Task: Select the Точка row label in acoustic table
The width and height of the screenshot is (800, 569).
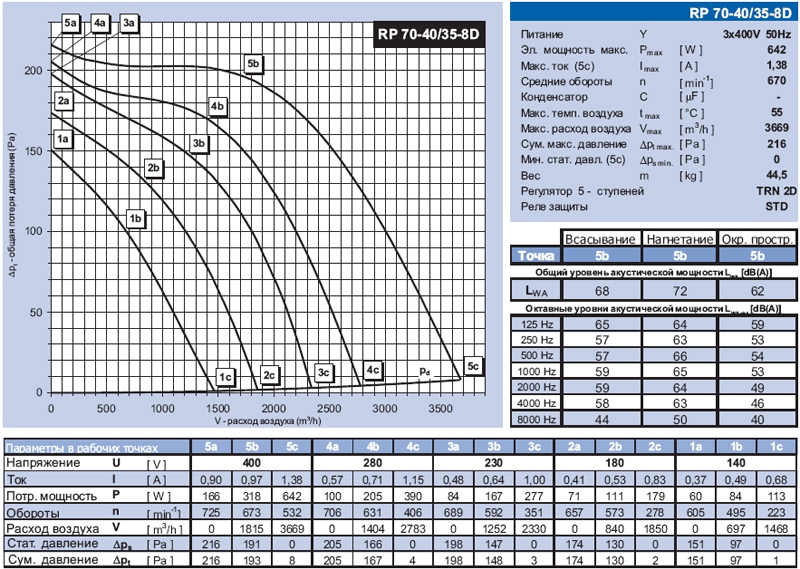Action: coord(534,256)
